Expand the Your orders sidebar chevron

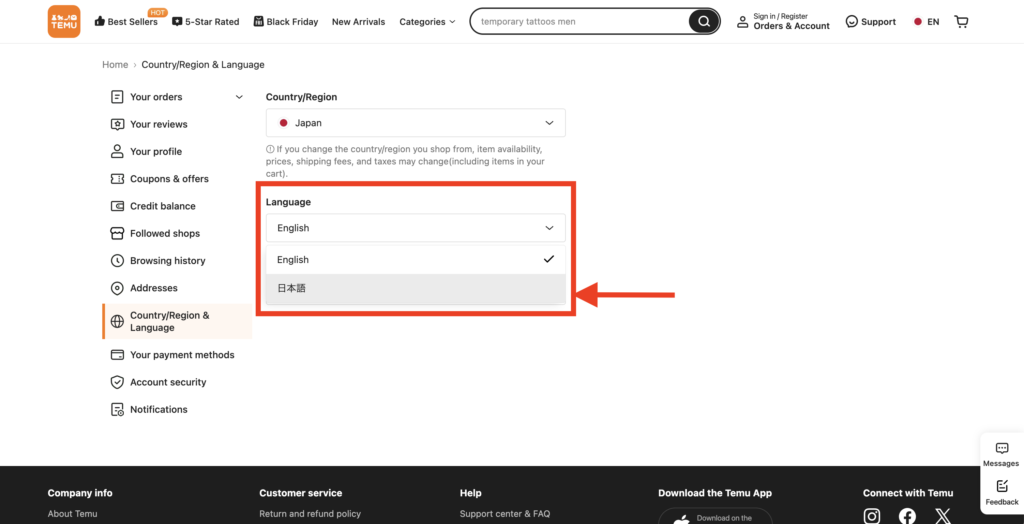pos(239,97)
